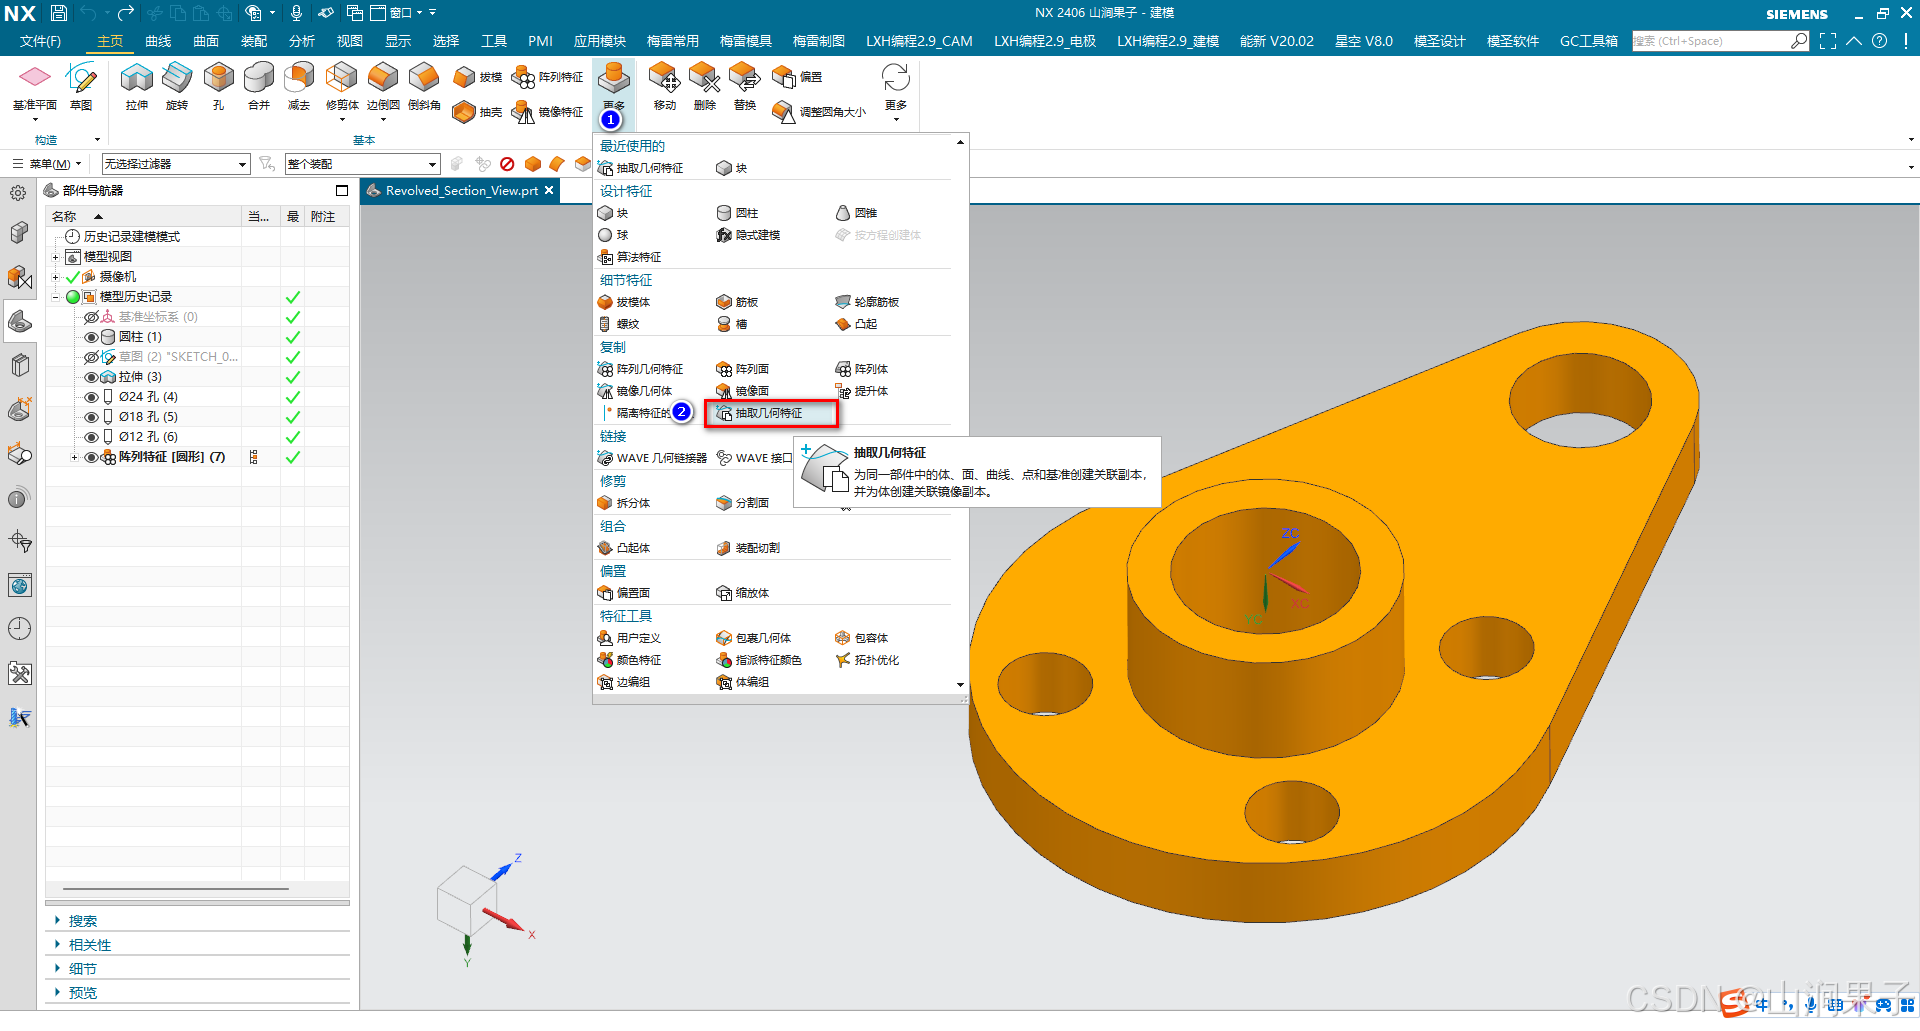This screenshot has height=1031, width=1920.
Task: Click the 基准平面 (Datum Plane) icon
Action: pos(35,85)
